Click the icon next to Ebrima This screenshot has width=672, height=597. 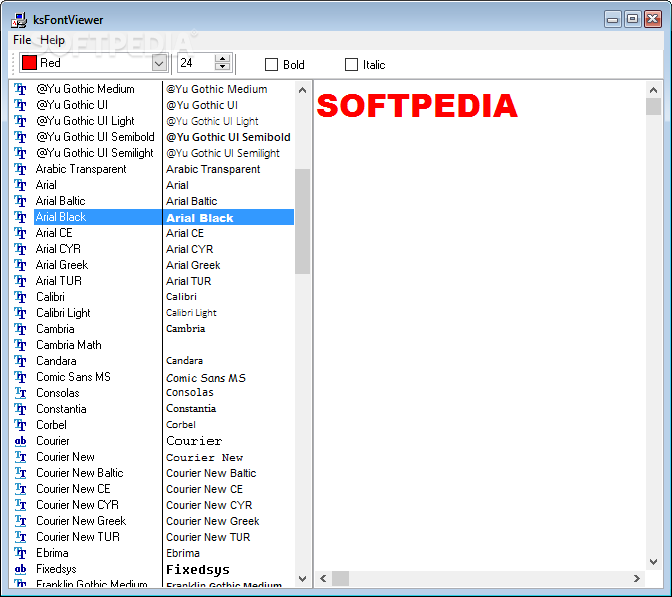20,553
